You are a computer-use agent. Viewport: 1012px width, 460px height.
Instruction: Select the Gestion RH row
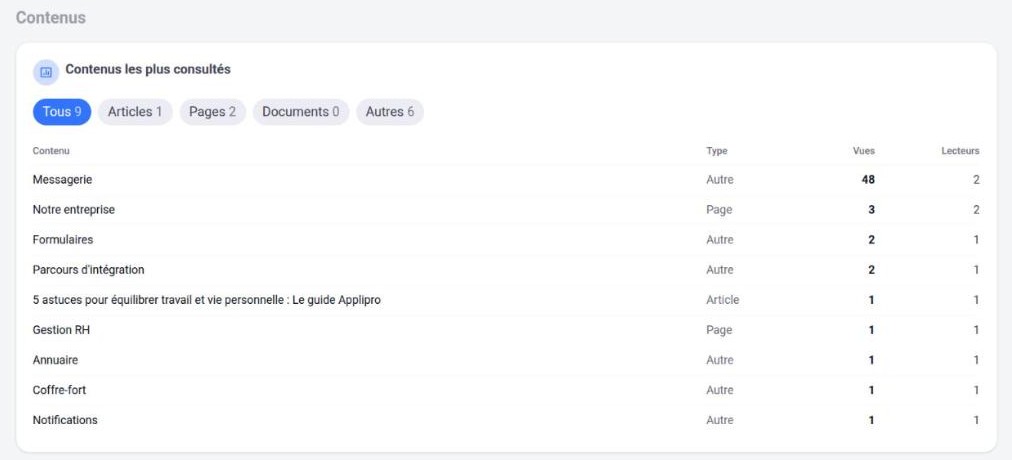506,330
